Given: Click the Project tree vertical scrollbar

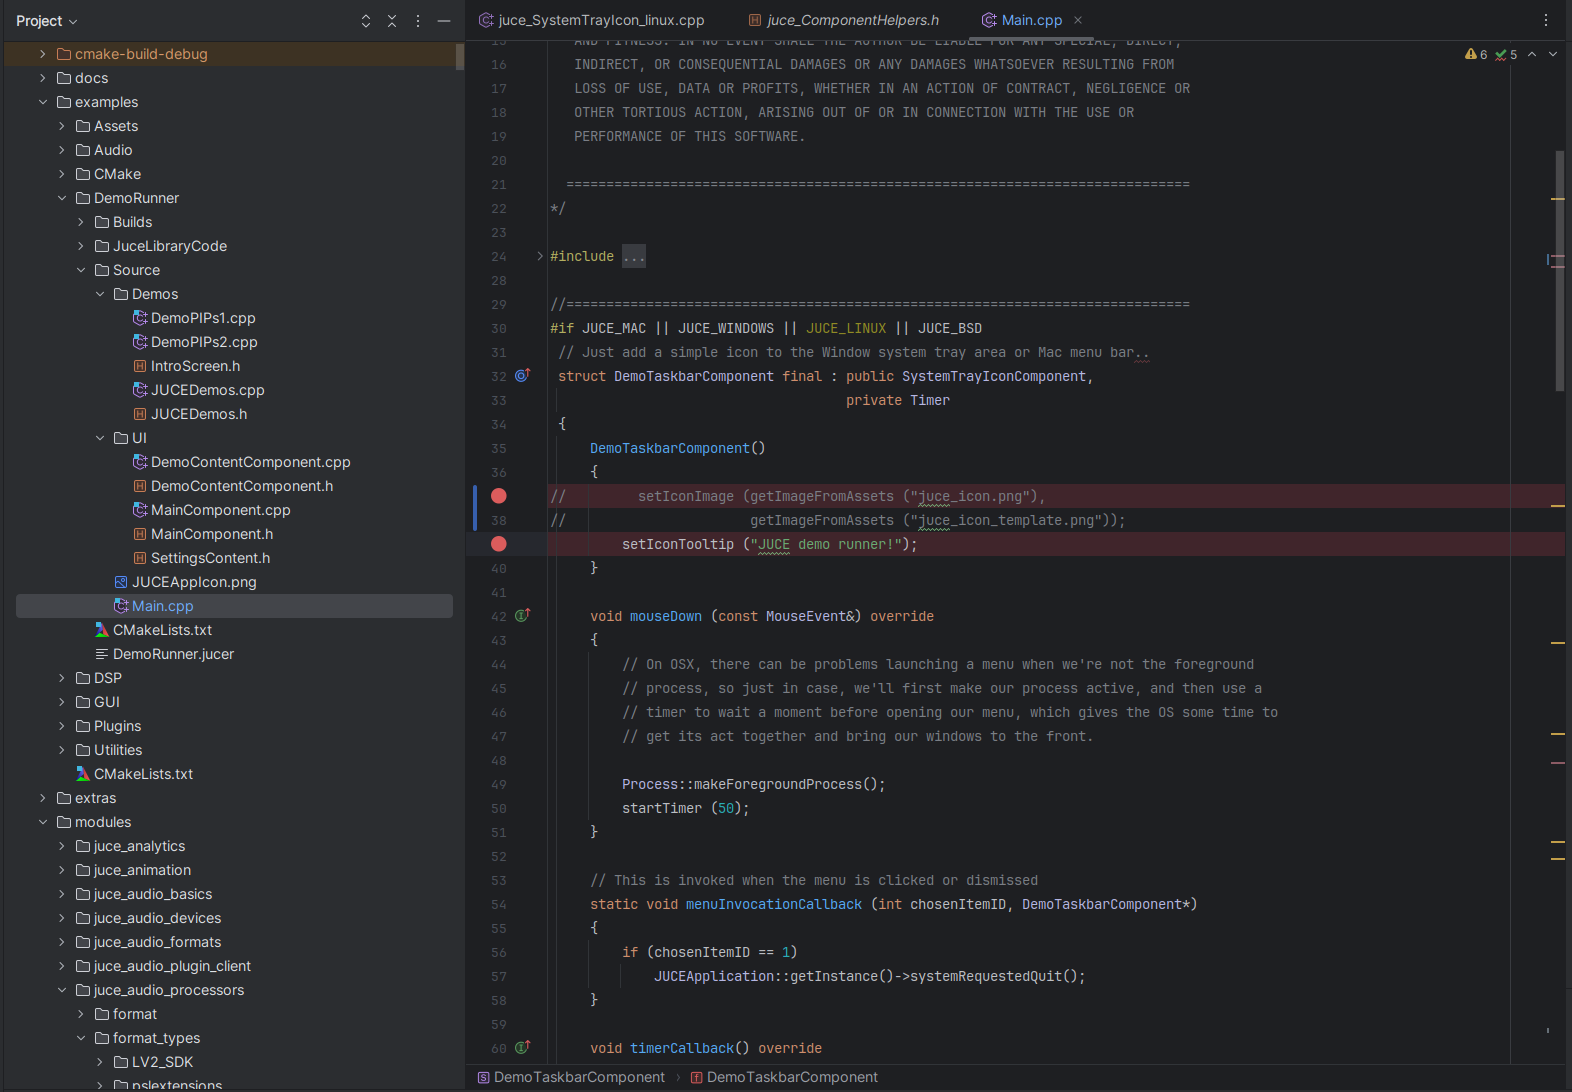Looking at the screenshot, I should 460,57.
